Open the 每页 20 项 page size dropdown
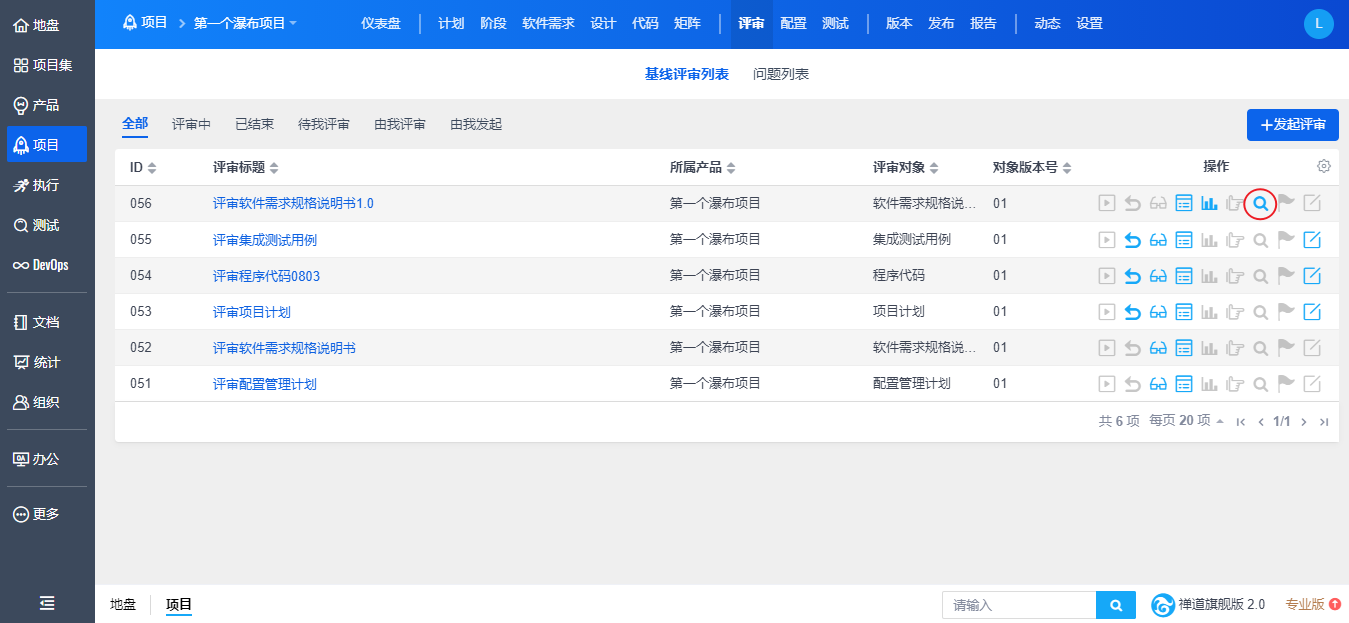 pos(1187,421)
